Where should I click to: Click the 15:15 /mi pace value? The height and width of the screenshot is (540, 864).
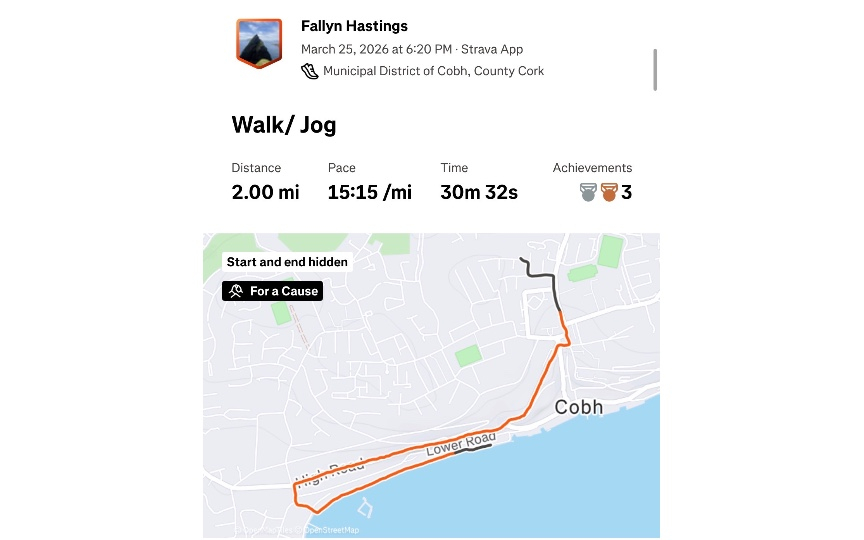pos(369,192)
